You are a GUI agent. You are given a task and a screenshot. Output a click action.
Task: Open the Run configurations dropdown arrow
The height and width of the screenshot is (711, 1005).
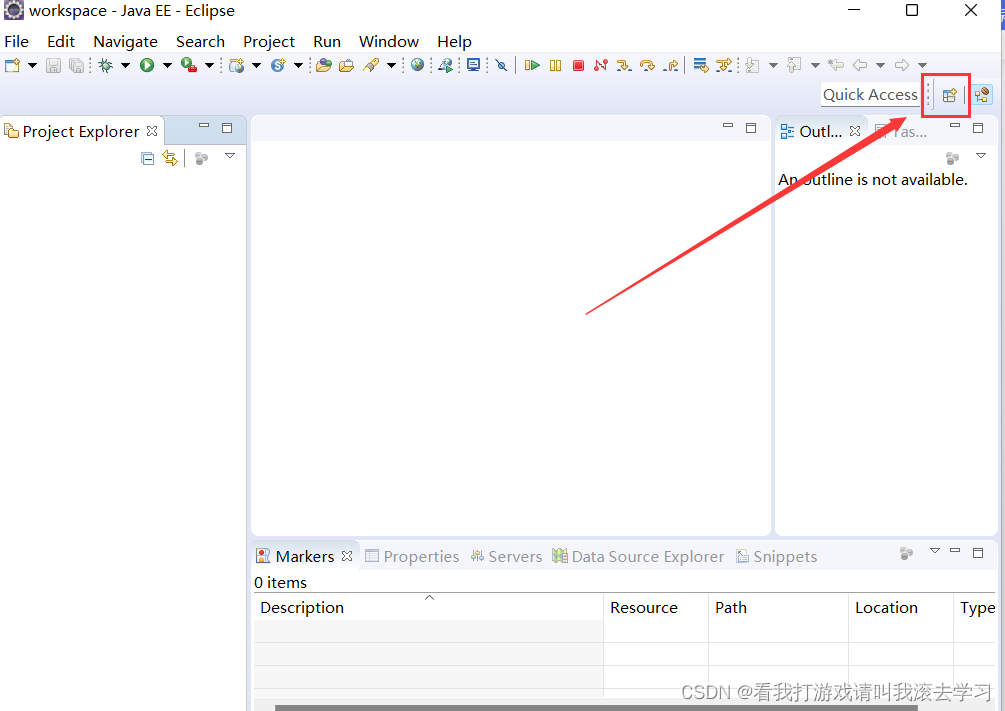pyautogui.click(x=166, y=65)
